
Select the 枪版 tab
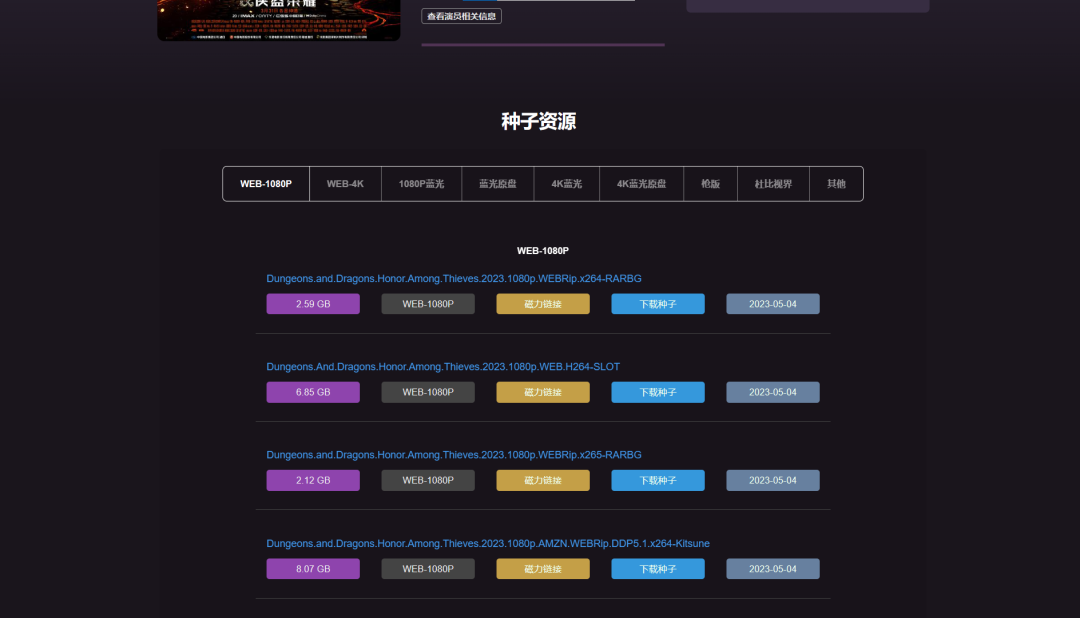pyautogui.click(x=710, y=183)
